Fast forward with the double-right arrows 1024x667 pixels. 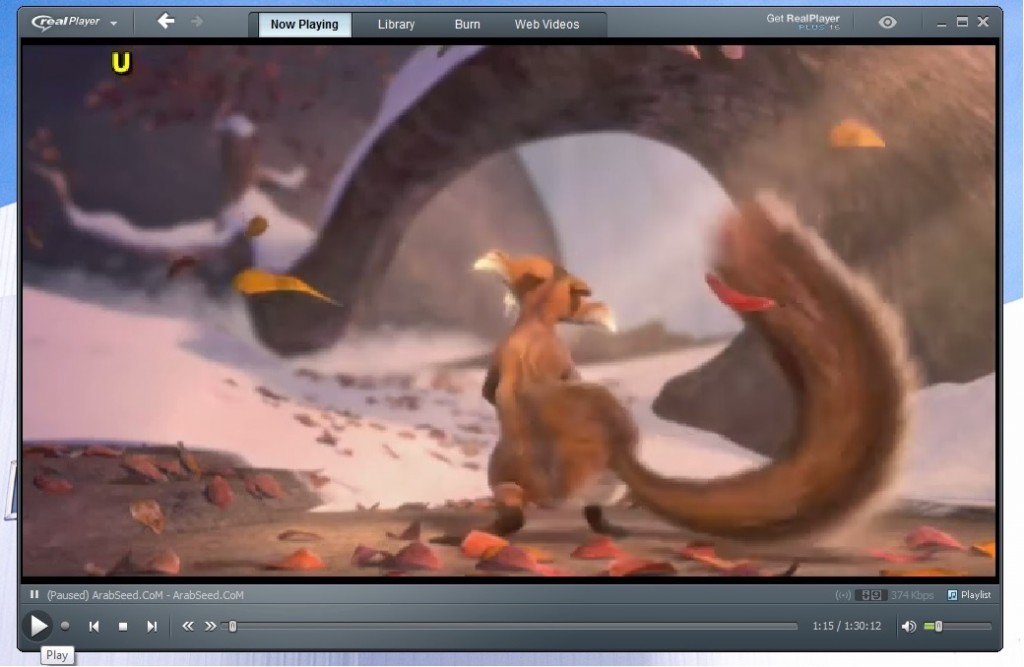[210, 626]
